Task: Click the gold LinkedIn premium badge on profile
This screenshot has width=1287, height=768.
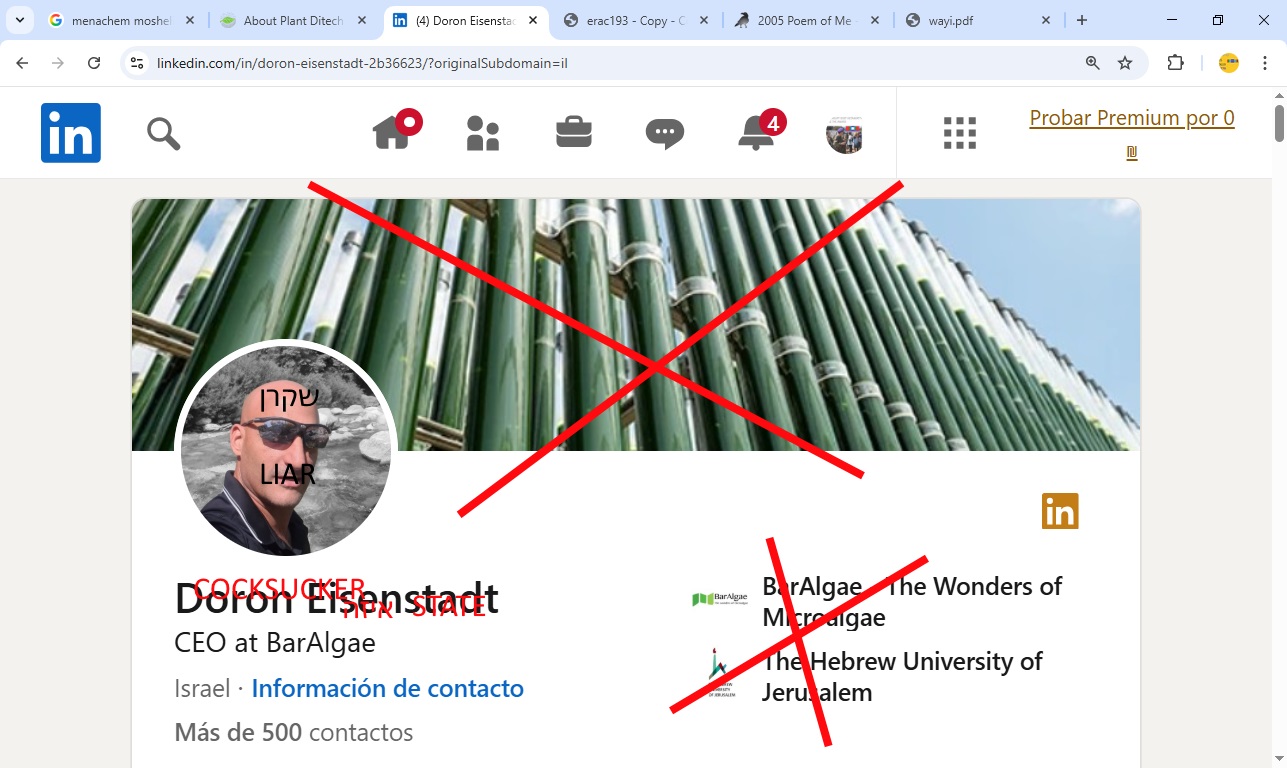Action: (x=1060, y=511)
